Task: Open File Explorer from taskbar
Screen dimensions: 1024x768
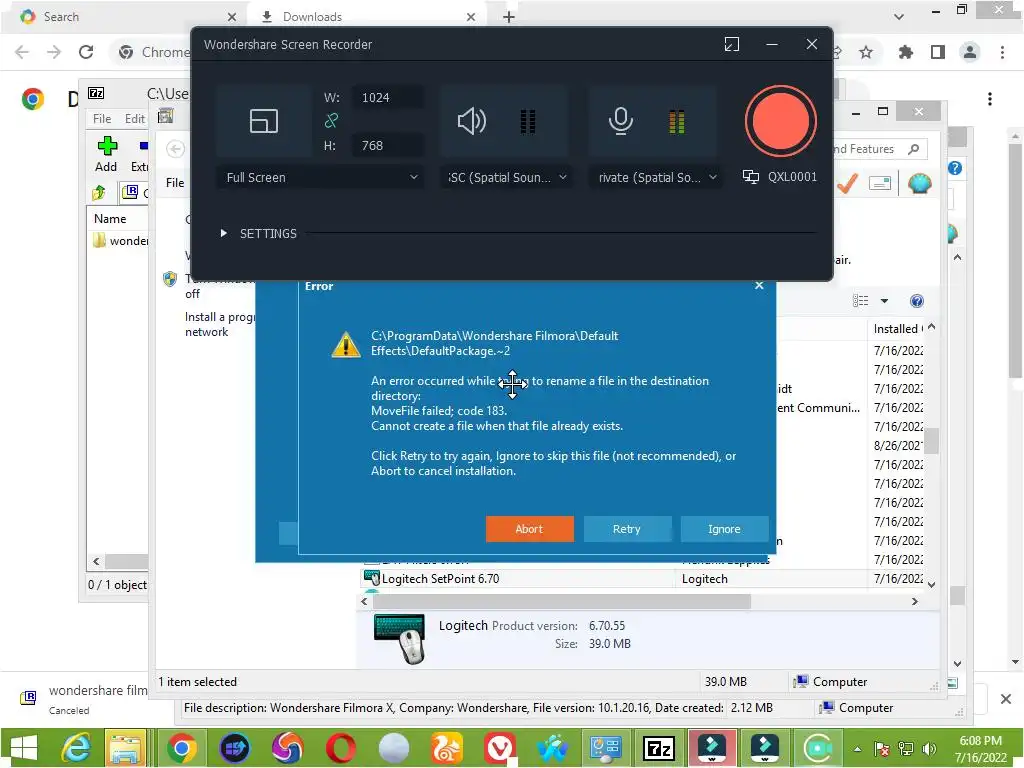Action: pos(126,748)
